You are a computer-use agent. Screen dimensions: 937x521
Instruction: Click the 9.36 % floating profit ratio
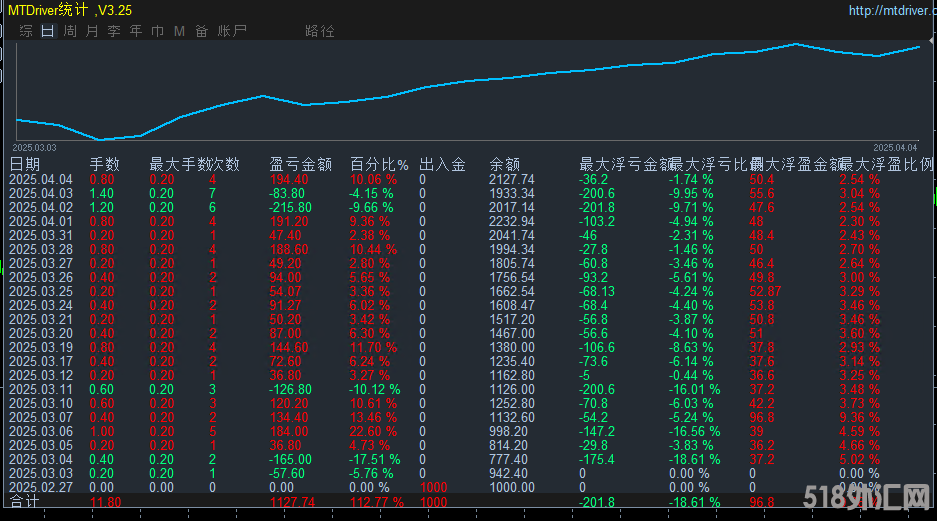[859, 418]
